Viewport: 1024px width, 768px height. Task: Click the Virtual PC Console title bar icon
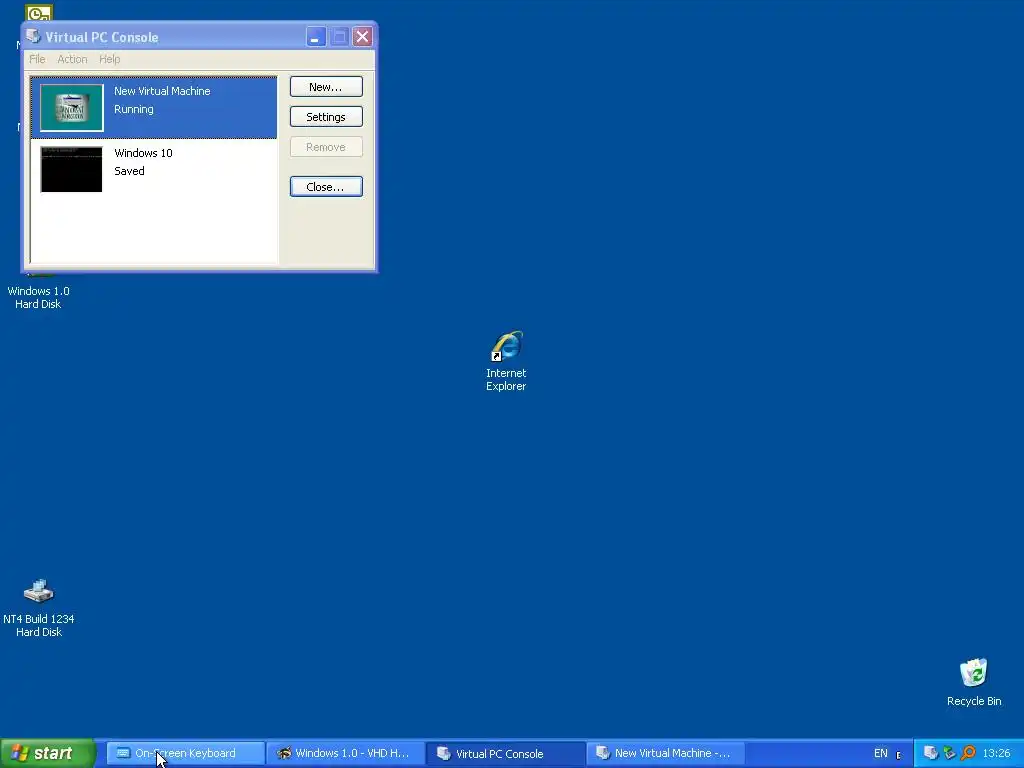click(x=33, y=37)
